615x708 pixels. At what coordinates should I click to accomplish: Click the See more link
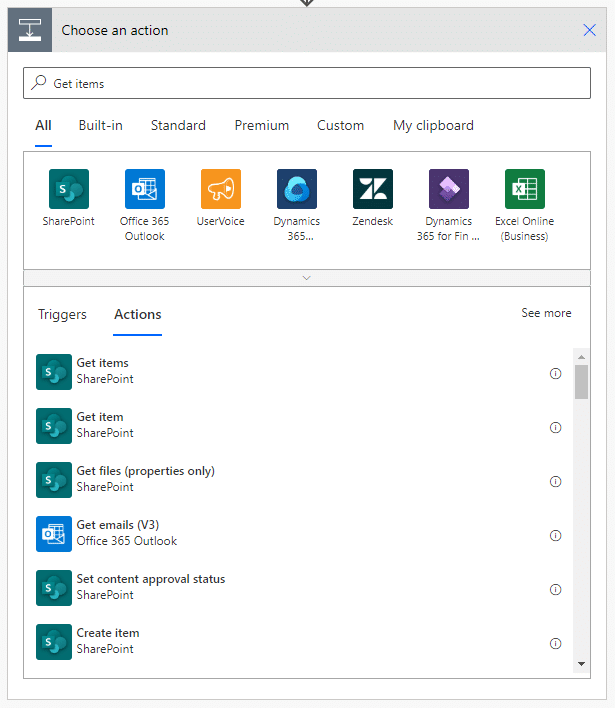pyautogui.click(x=546, y=313)
